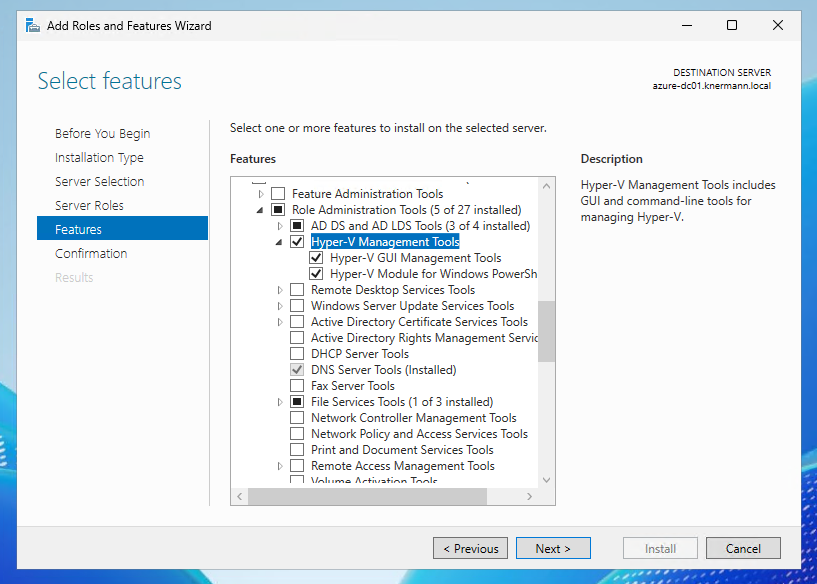The width and height of the screenshot is (817, 584).
Task: Maximize the wizard window
Action: [732, 25]
